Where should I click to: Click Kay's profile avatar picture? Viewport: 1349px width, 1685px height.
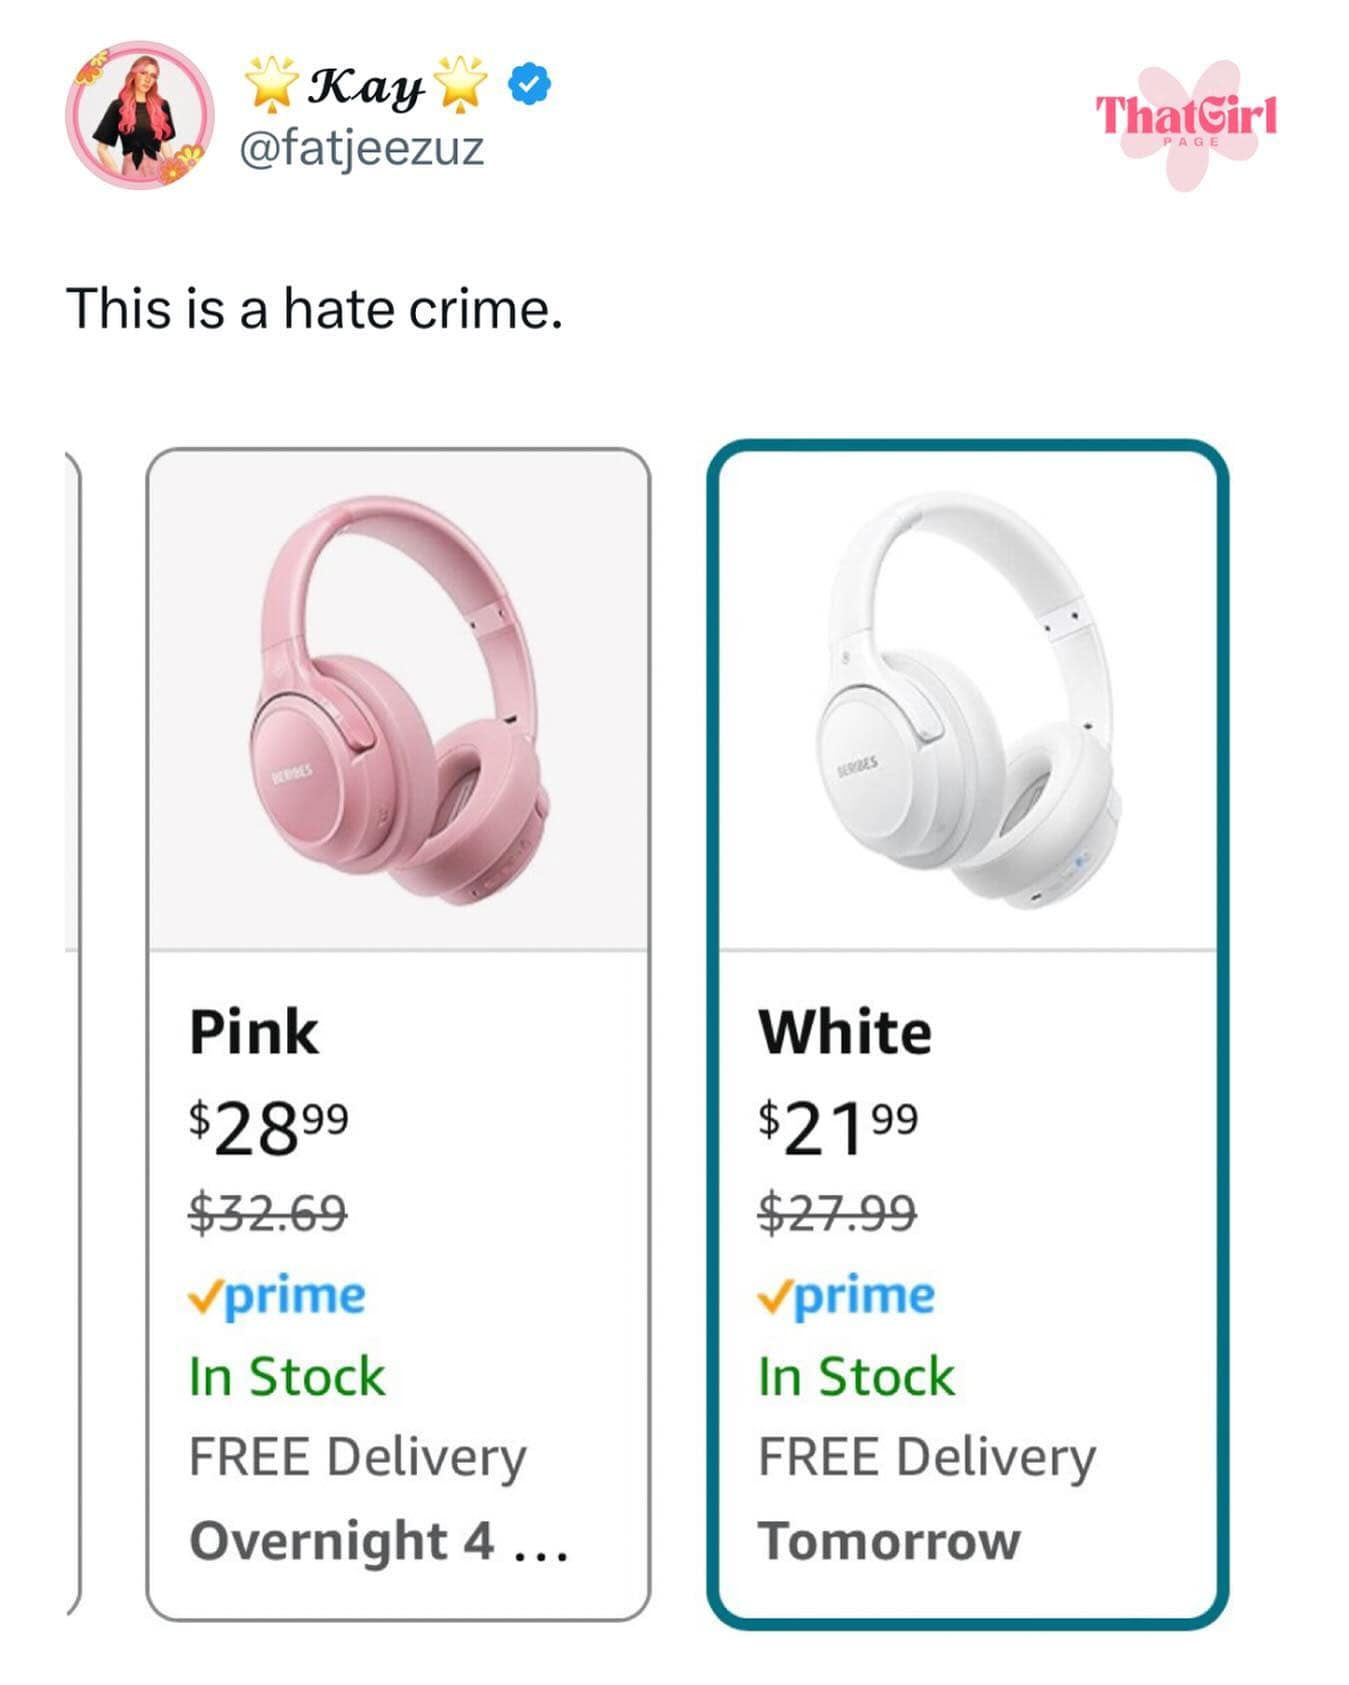click(140, 115)
